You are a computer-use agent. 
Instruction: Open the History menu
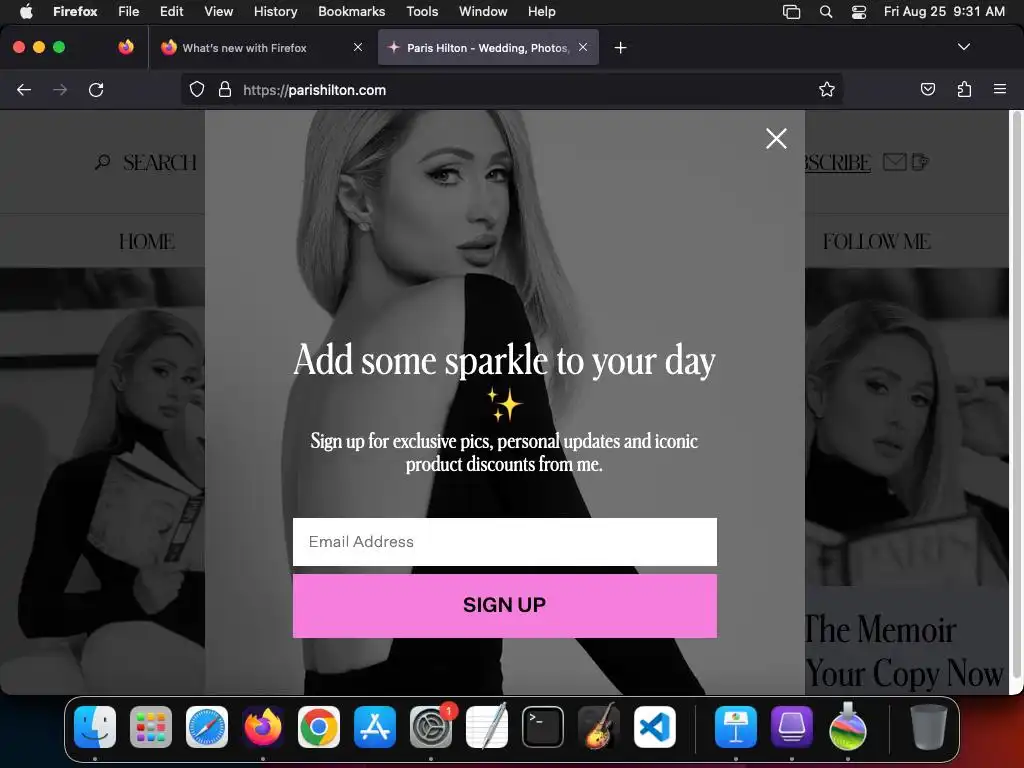coord(275,11)
